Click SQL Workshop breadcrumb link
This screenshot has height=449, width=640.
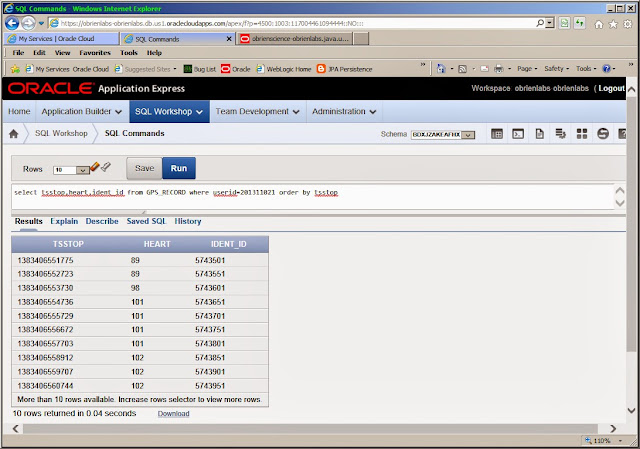point(61,133)
